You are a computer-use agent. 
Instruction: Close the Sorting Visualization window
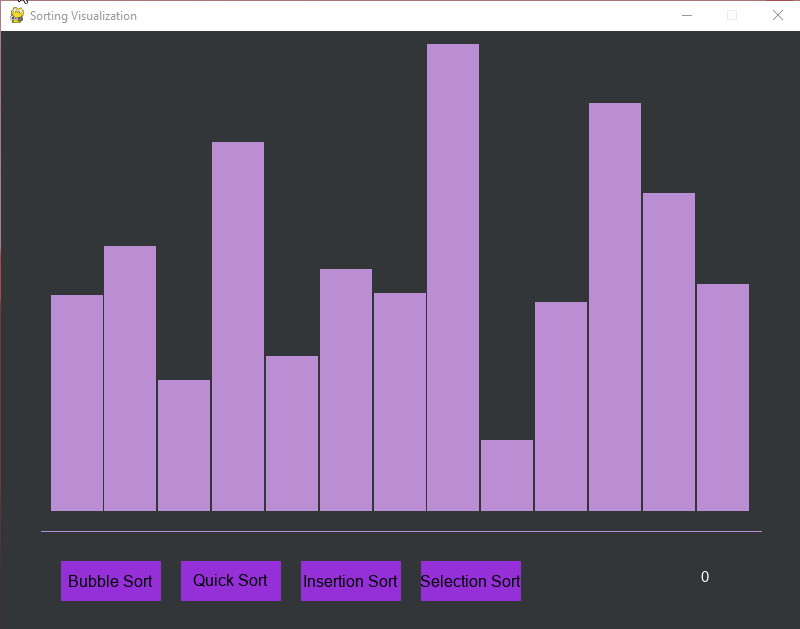pos(778,15)
